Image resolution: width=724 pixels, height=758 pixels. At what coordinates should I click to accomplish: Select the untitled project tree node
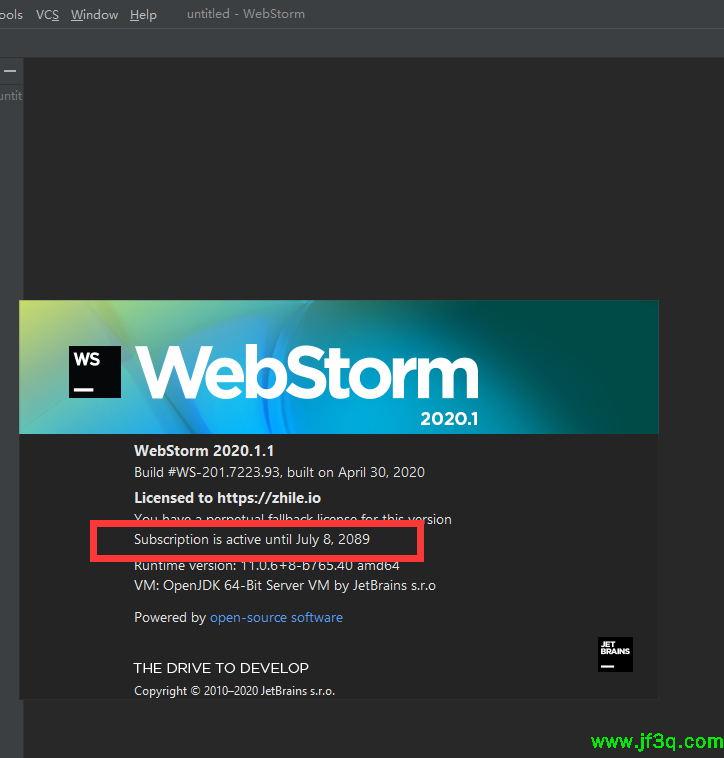(x=10, y=96)
